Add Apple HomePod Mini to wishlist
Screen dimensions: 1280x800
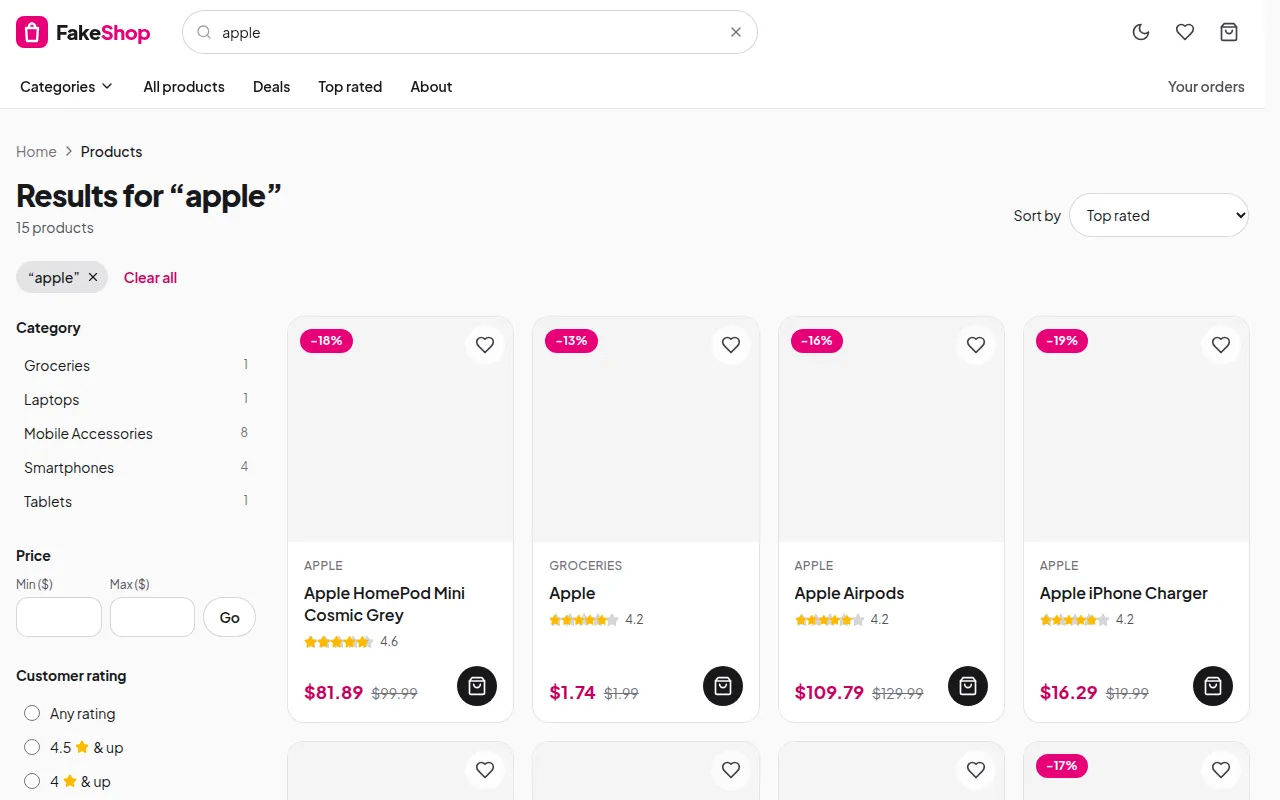tap(485, 345)
